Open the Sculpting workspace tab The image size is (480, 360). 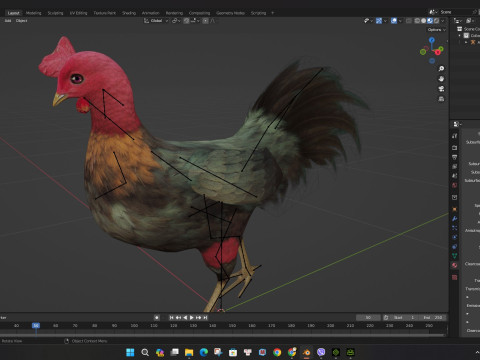pos(55,13)
